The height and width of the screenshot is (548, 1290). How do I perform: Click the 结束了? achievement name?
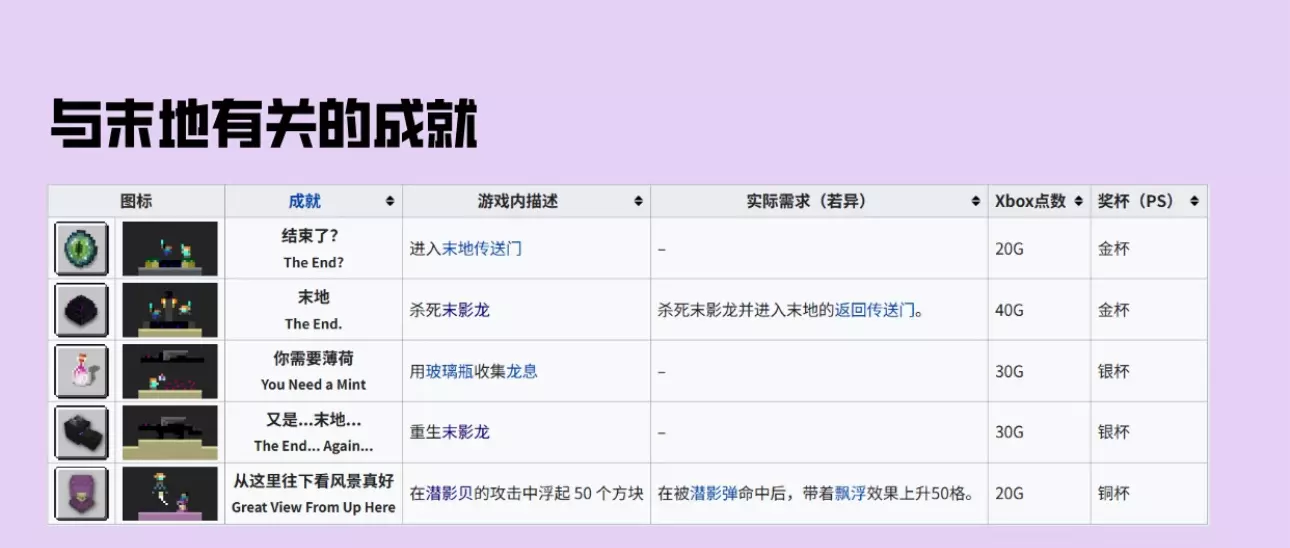[x=311, y=237]
